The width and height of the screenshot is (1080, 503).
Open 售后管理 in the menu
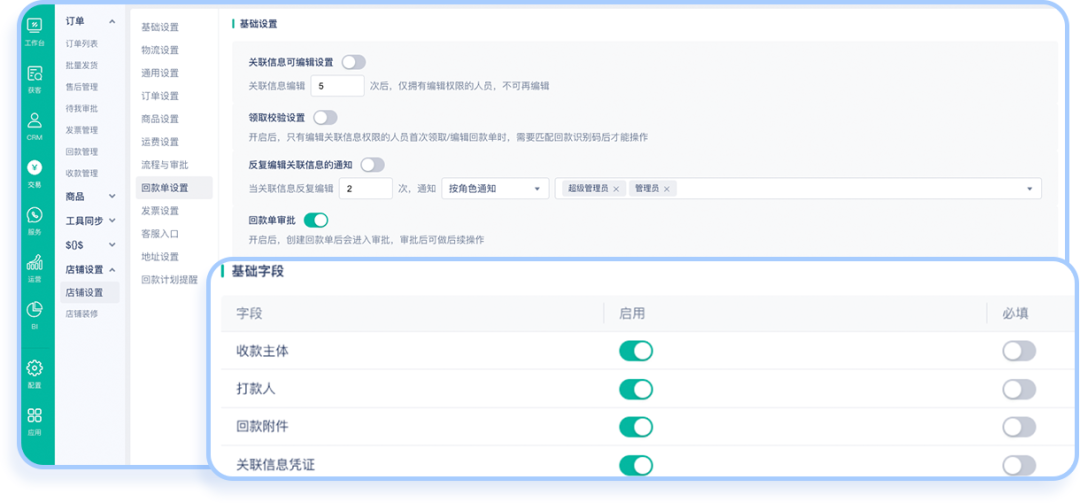tap(81, 87)
